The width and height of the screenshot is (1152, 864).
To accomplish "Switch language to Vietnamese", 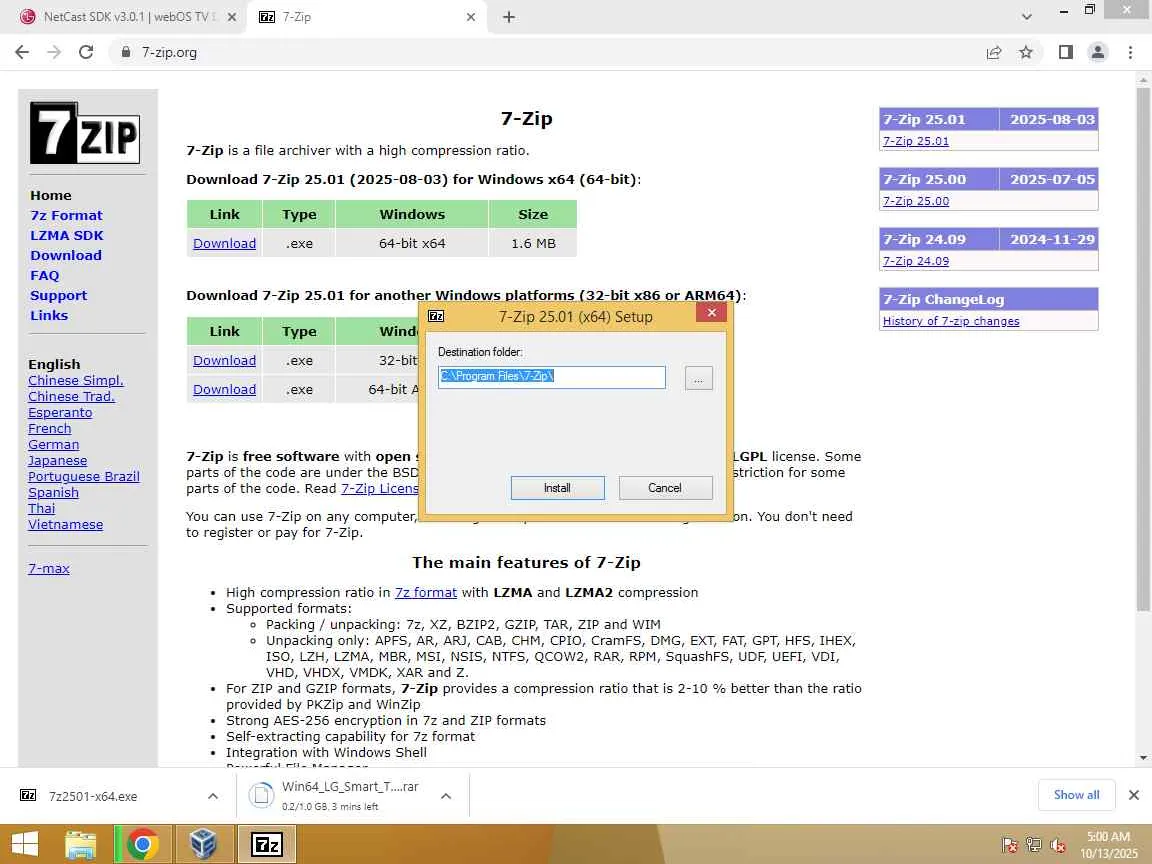I will 65,525.
